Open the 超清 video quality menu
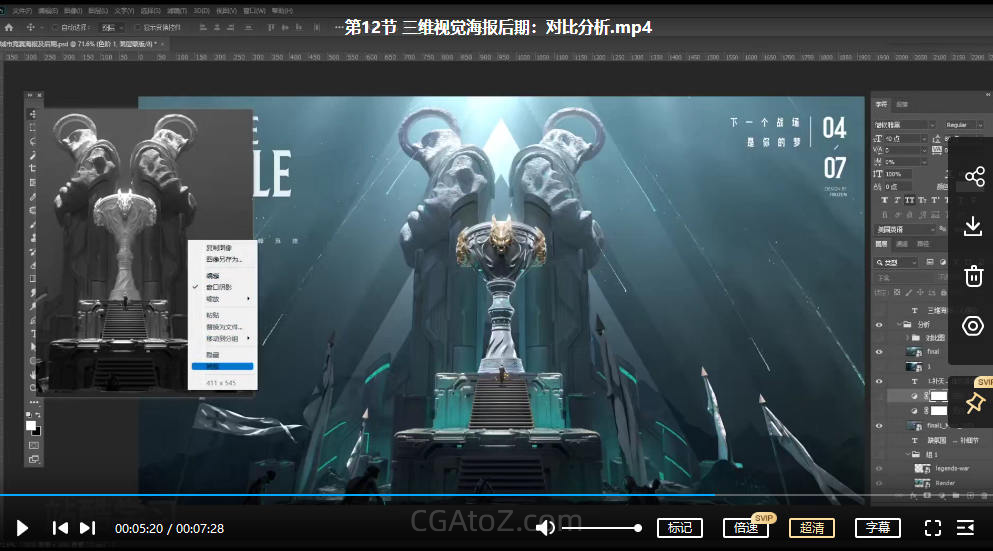Image resolution: width=993 pixels, height=551 pixels. [811, 528]
